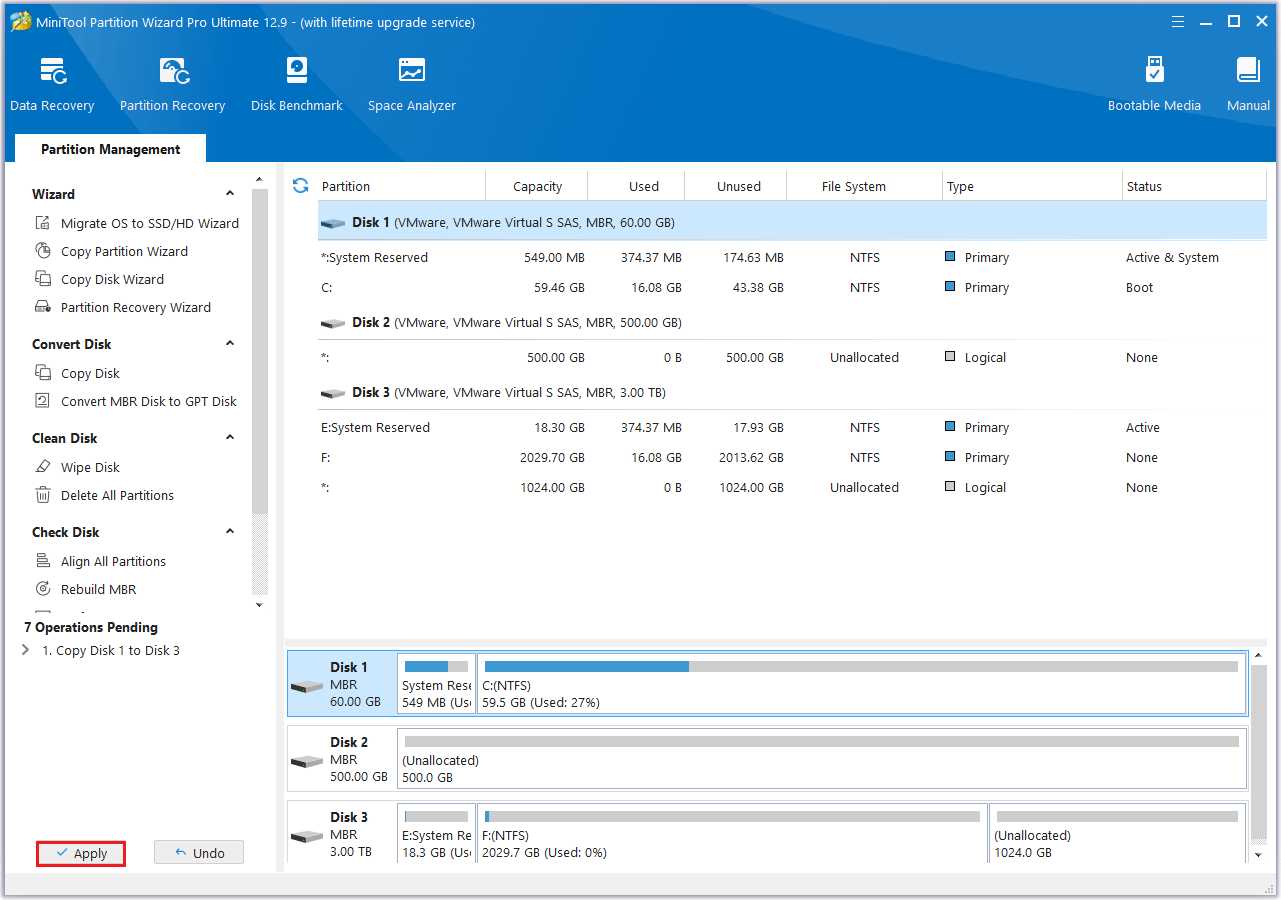Select the Disk 2 header row in the table

click(792, 322)
